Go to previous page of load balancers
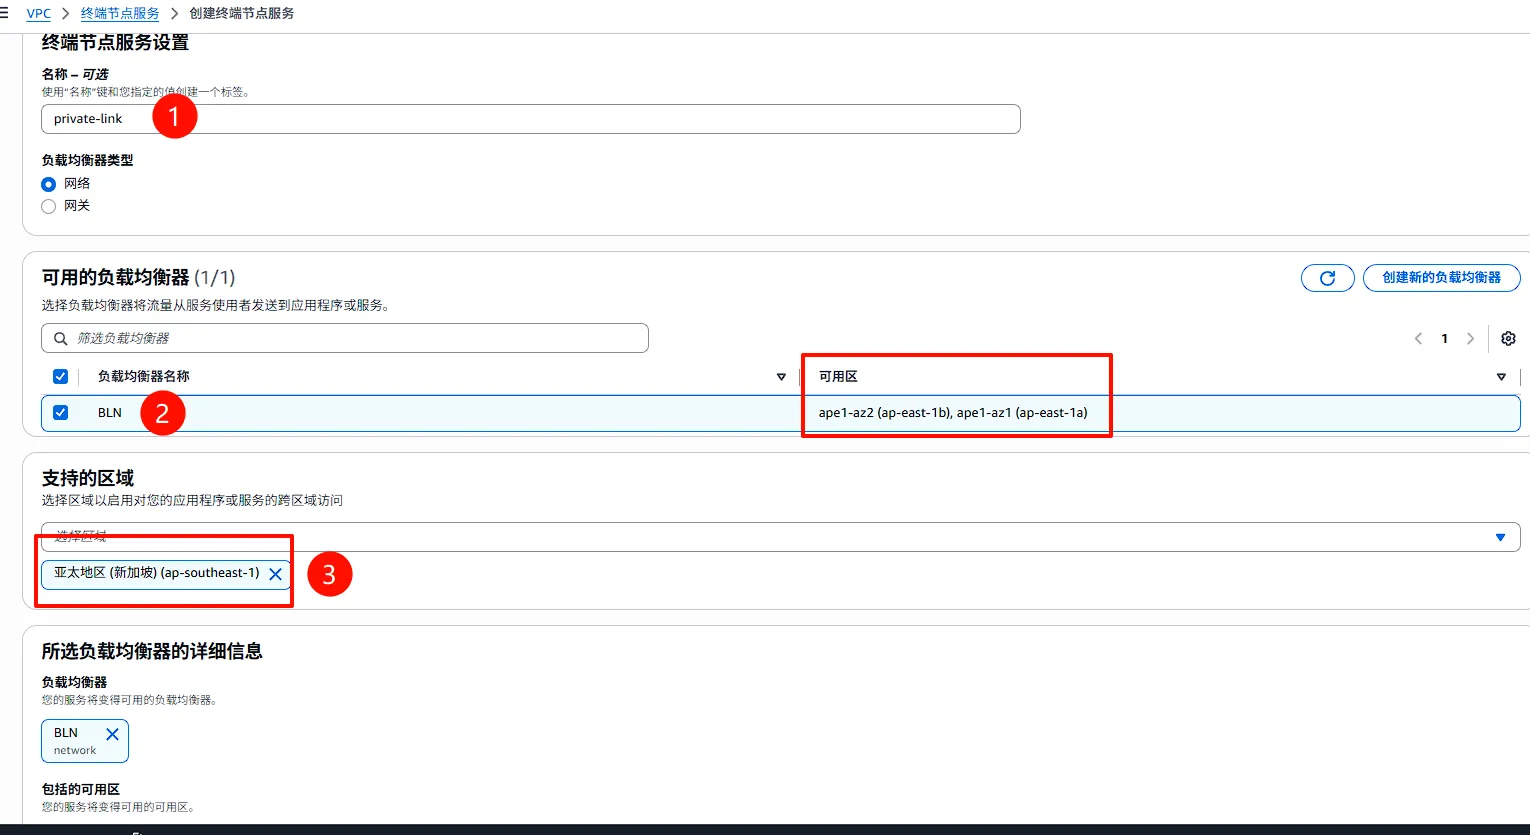The width and height of the screenshot is (1530, 835). click(1418, 339)
